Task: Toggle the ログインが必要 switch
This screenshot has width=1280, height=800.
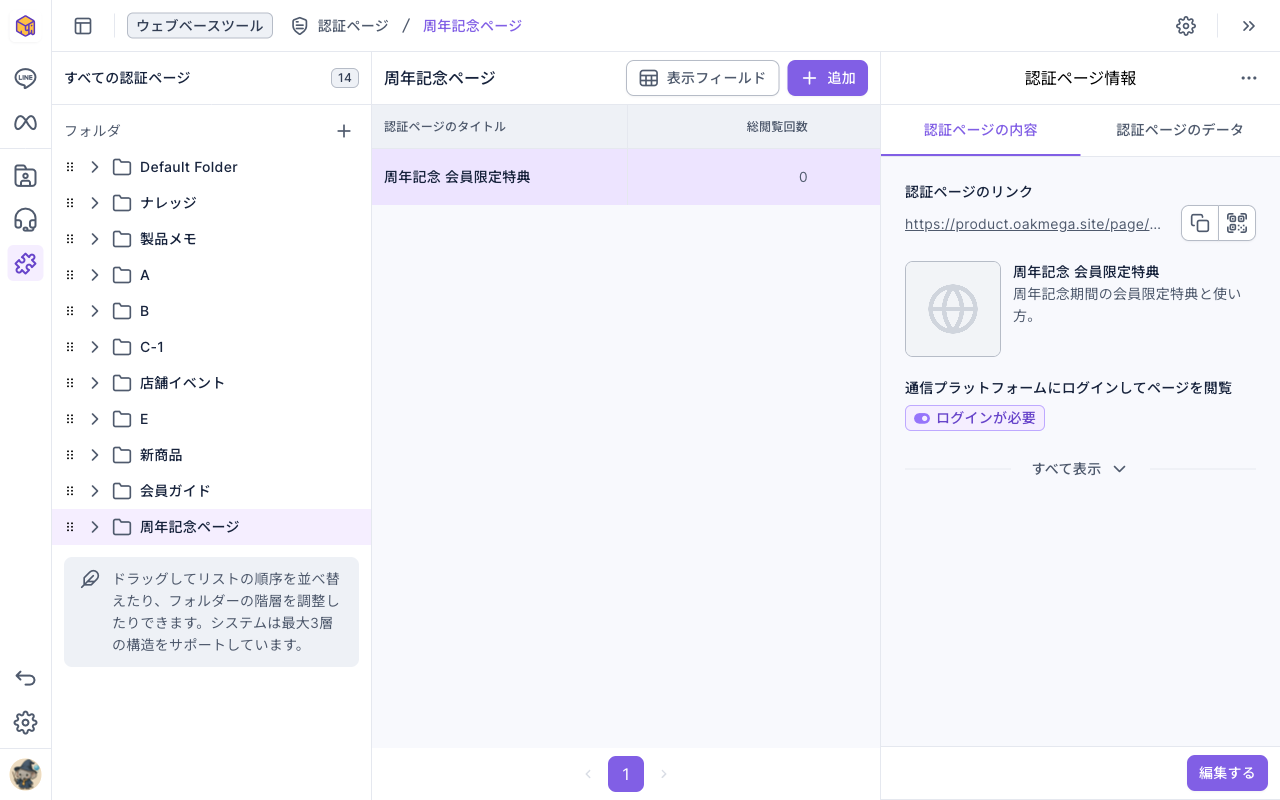Action: coord(922,418)
